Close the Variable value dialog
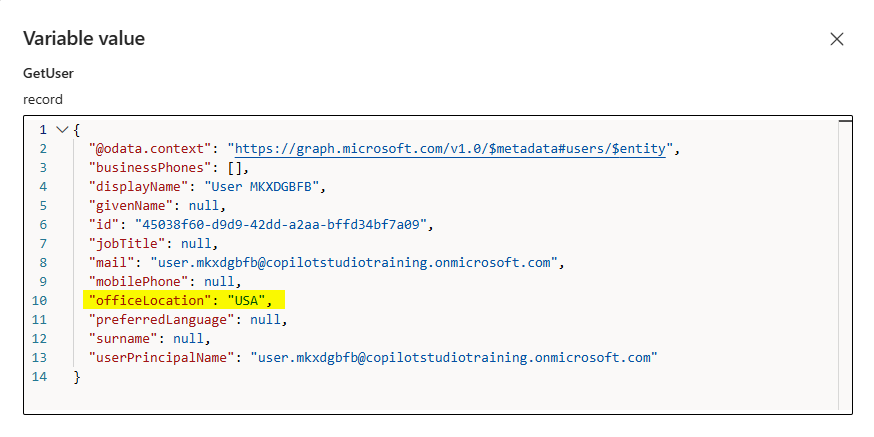874x437 pixels. pyautogui.click(x=837, y=39)
